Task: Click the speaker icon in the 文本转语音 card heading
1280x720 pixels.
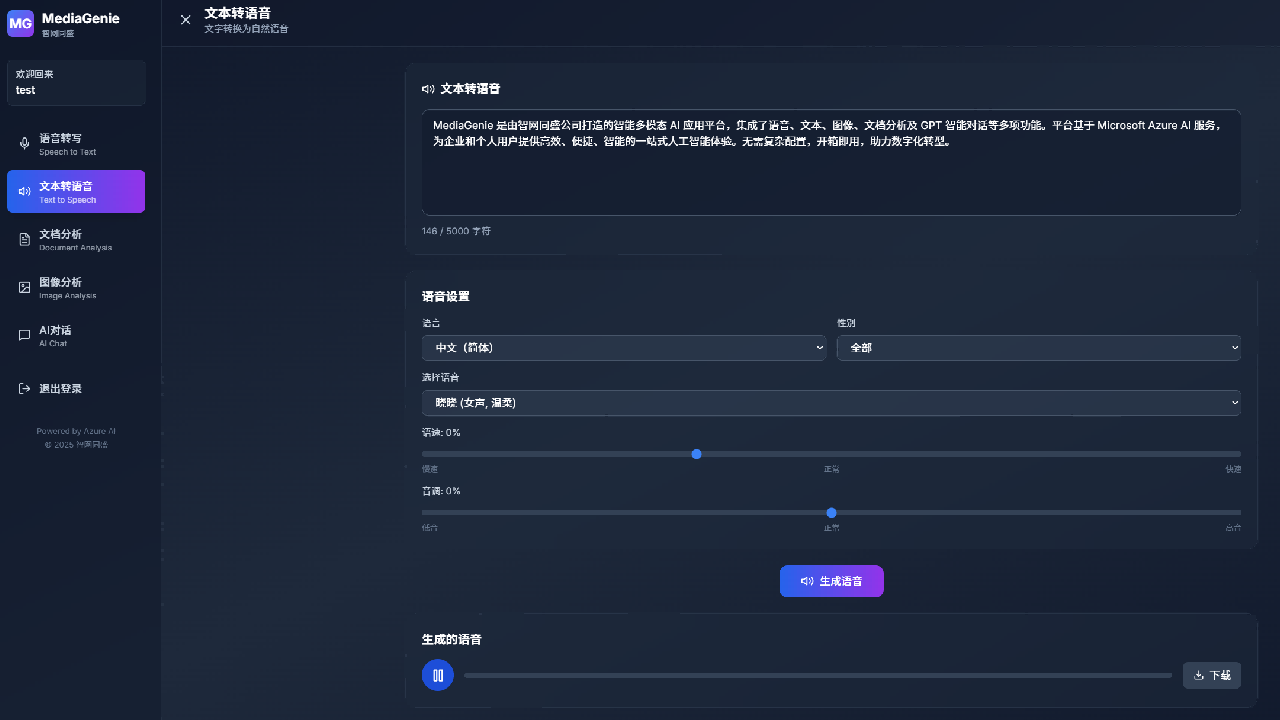Action: pyautogui.click(x=428, y=89)
